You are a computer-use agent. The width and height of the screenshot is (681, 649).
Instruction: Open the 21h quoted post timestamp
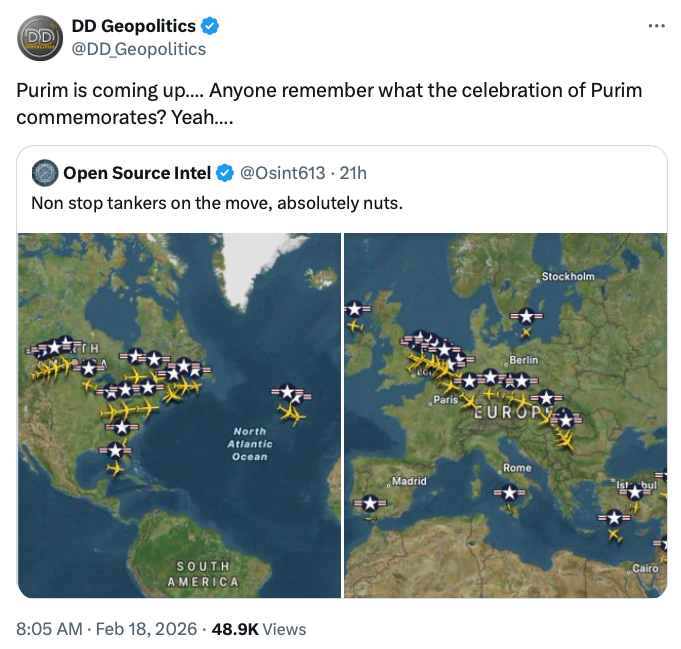pyautogui.click(x=354, y=173)
